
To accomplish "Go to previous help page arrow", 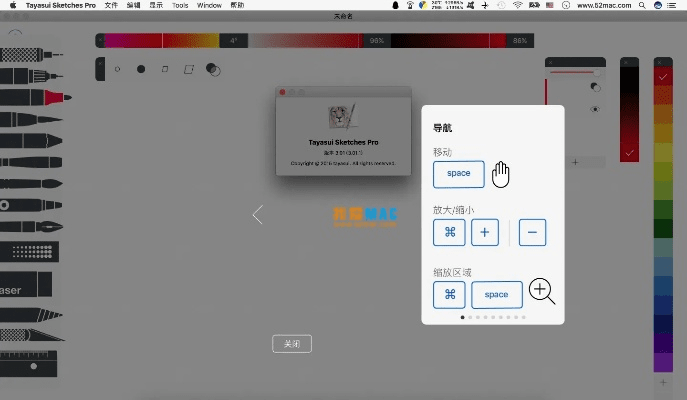I will click(x=258, y=214).
